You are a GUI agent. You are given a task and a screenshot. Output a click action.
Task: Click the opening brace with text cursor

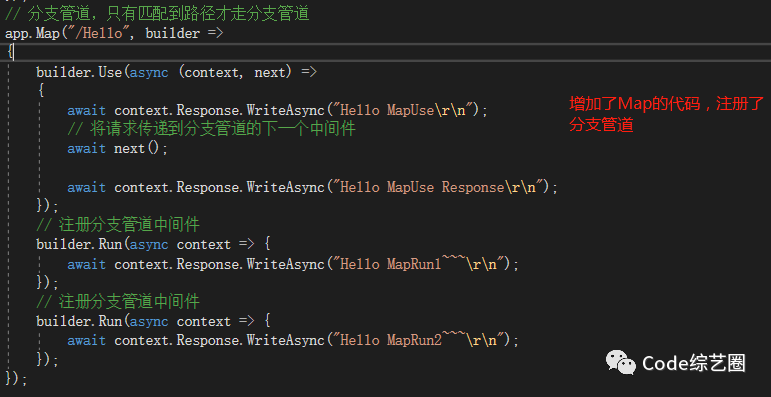pos(10,53)
